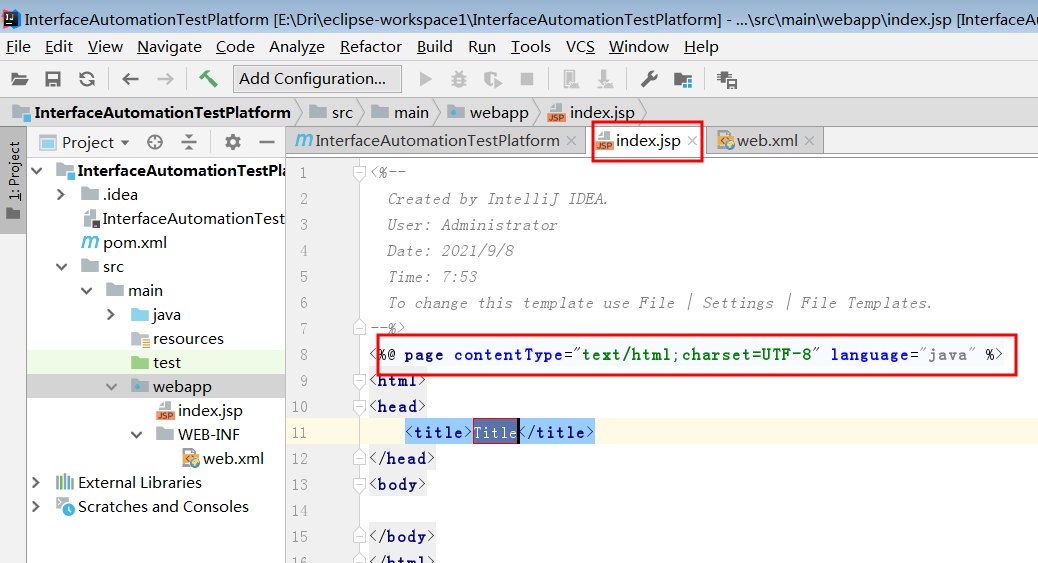Open Project panel gear options
Image resolution: width=1038 pixels, height=563 pixels.
pyautogui.click(x=233, y=142)
